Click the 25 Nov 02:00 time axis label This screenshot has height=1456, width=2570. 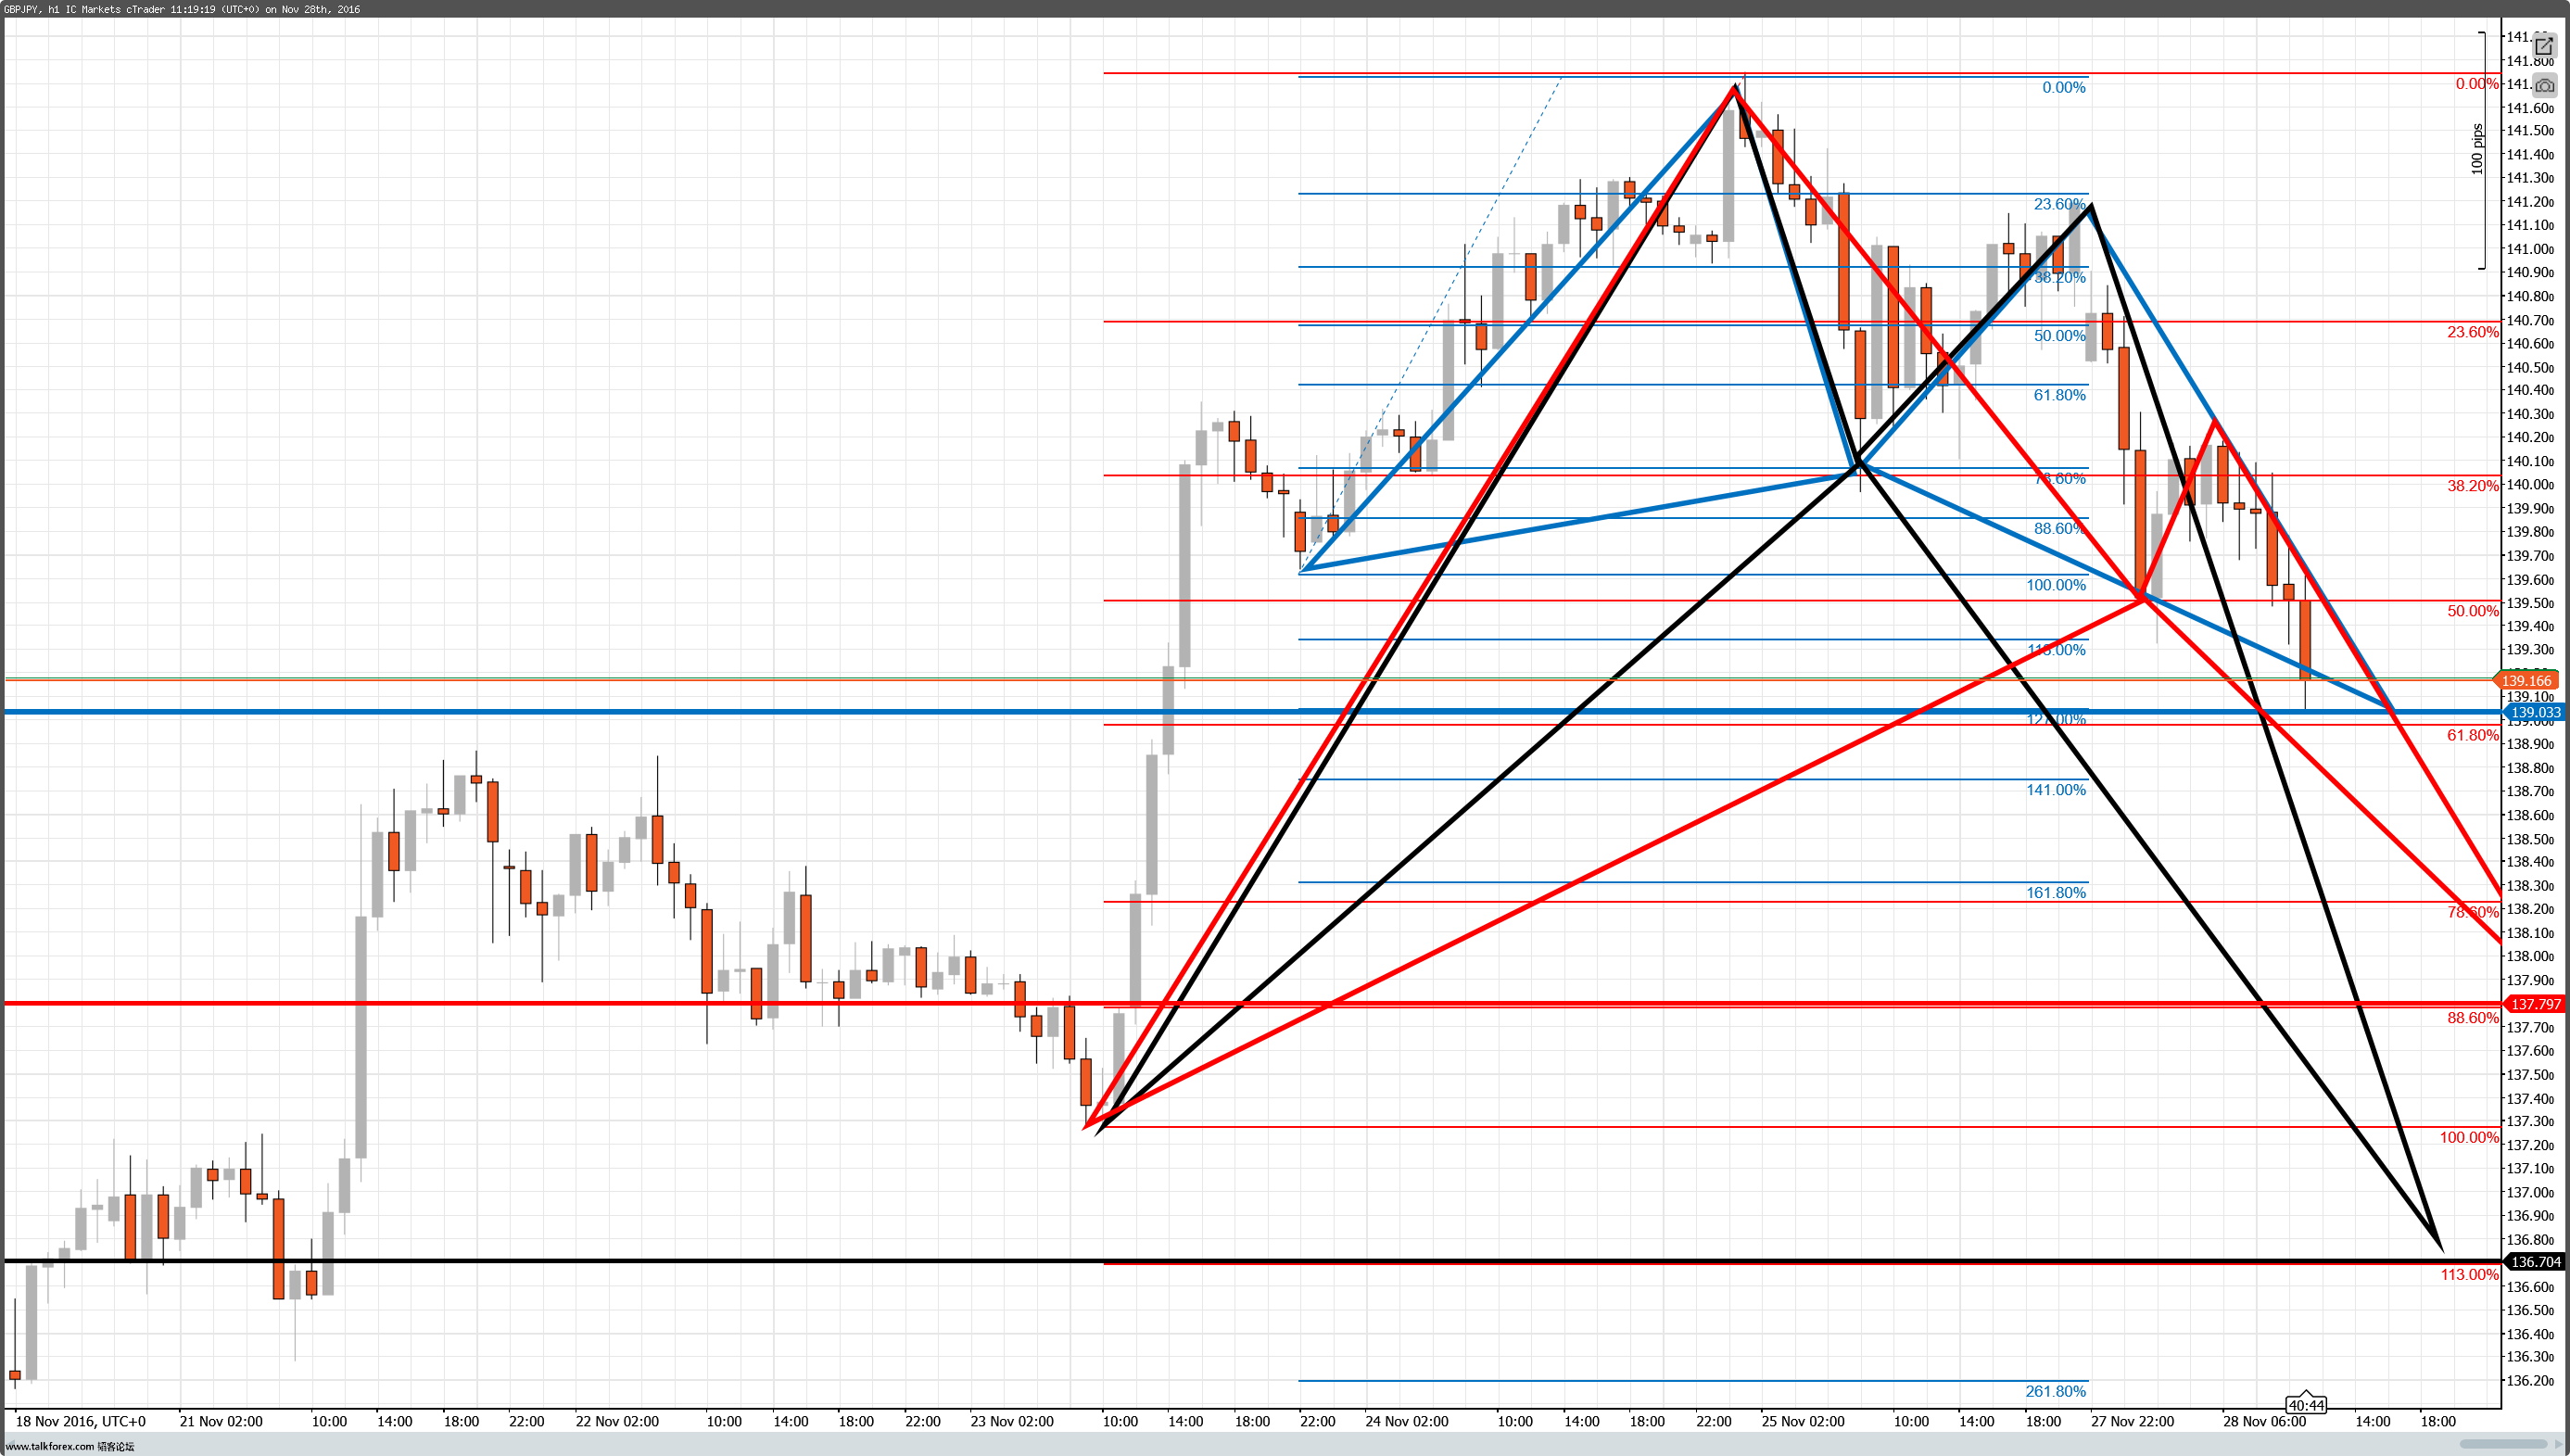[1803, 1421]
